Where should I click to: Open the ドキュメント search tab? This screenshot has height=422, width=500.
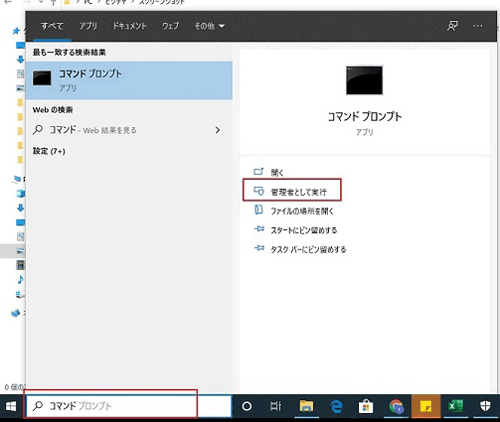[129, 26]
